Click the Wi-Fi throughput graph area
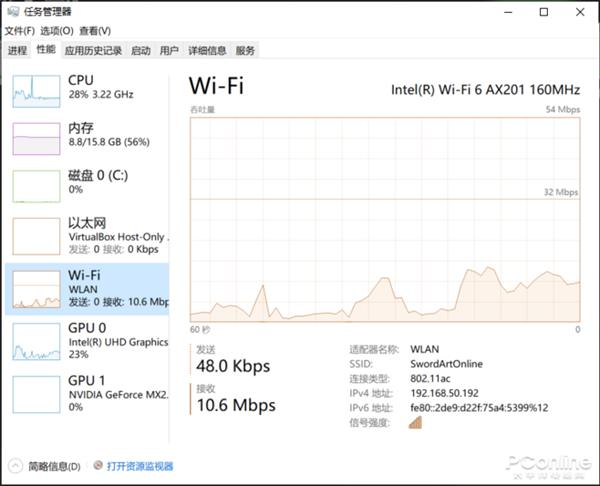 [385, 218]
